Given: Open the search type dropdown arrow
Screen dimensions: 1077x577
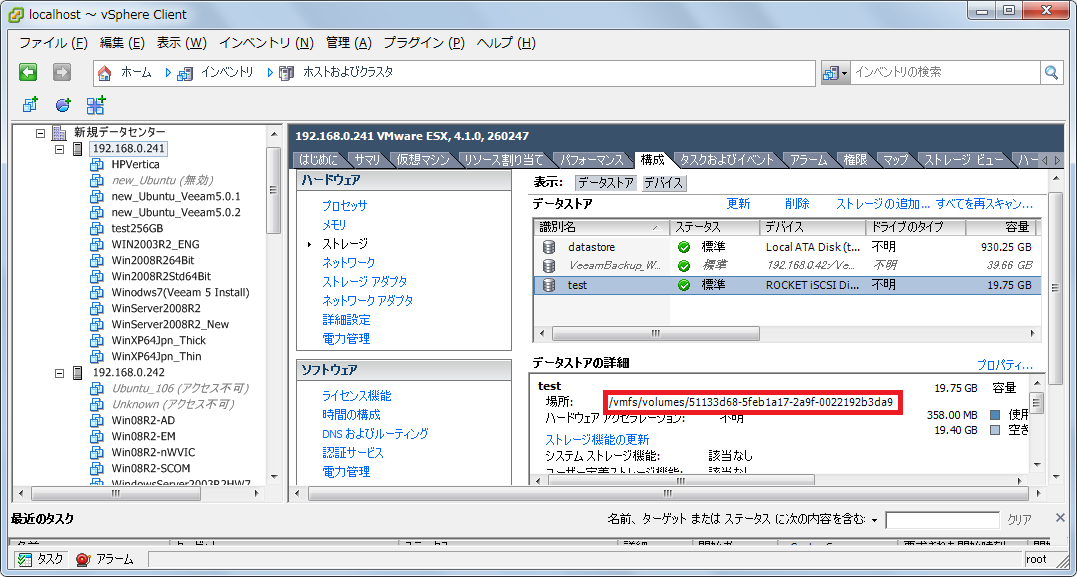Looking at the screenshot, I should click(x=843, y=73).
